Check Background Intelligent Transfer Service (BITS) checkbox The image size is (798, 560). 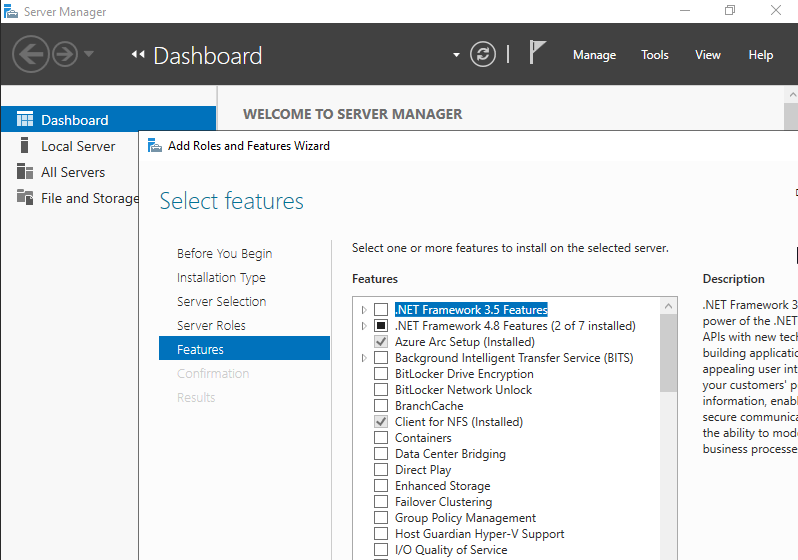381,357
